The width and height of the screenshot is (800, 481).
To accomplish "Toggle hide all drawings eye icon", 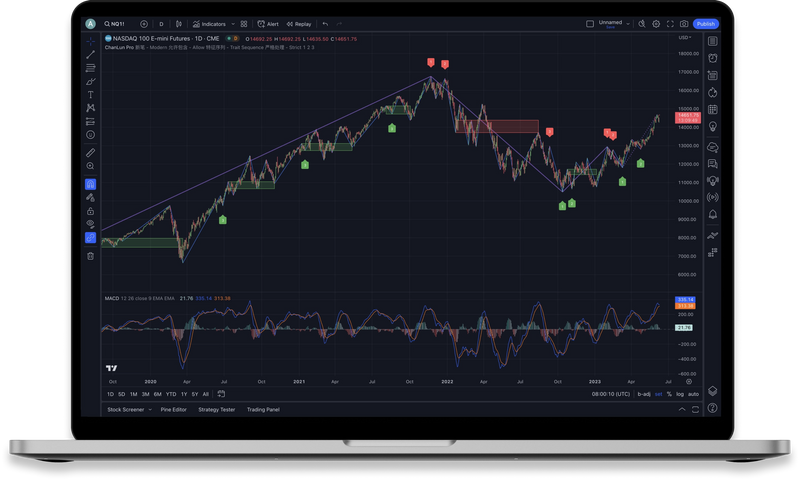I will coord(90,224).
